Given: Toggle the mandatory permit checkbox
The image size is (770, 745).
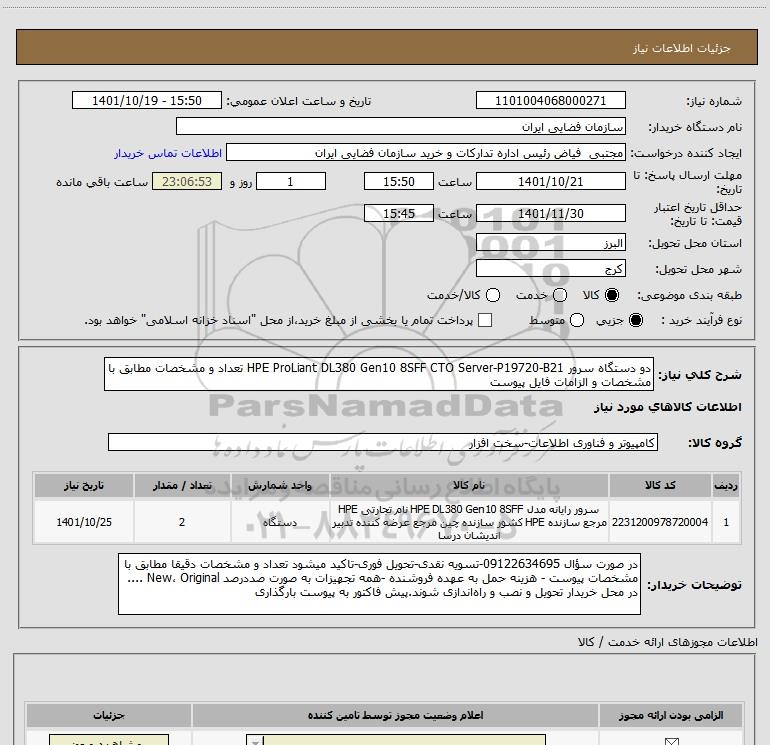Looking at the screenshot, I should tap(671, 741).
